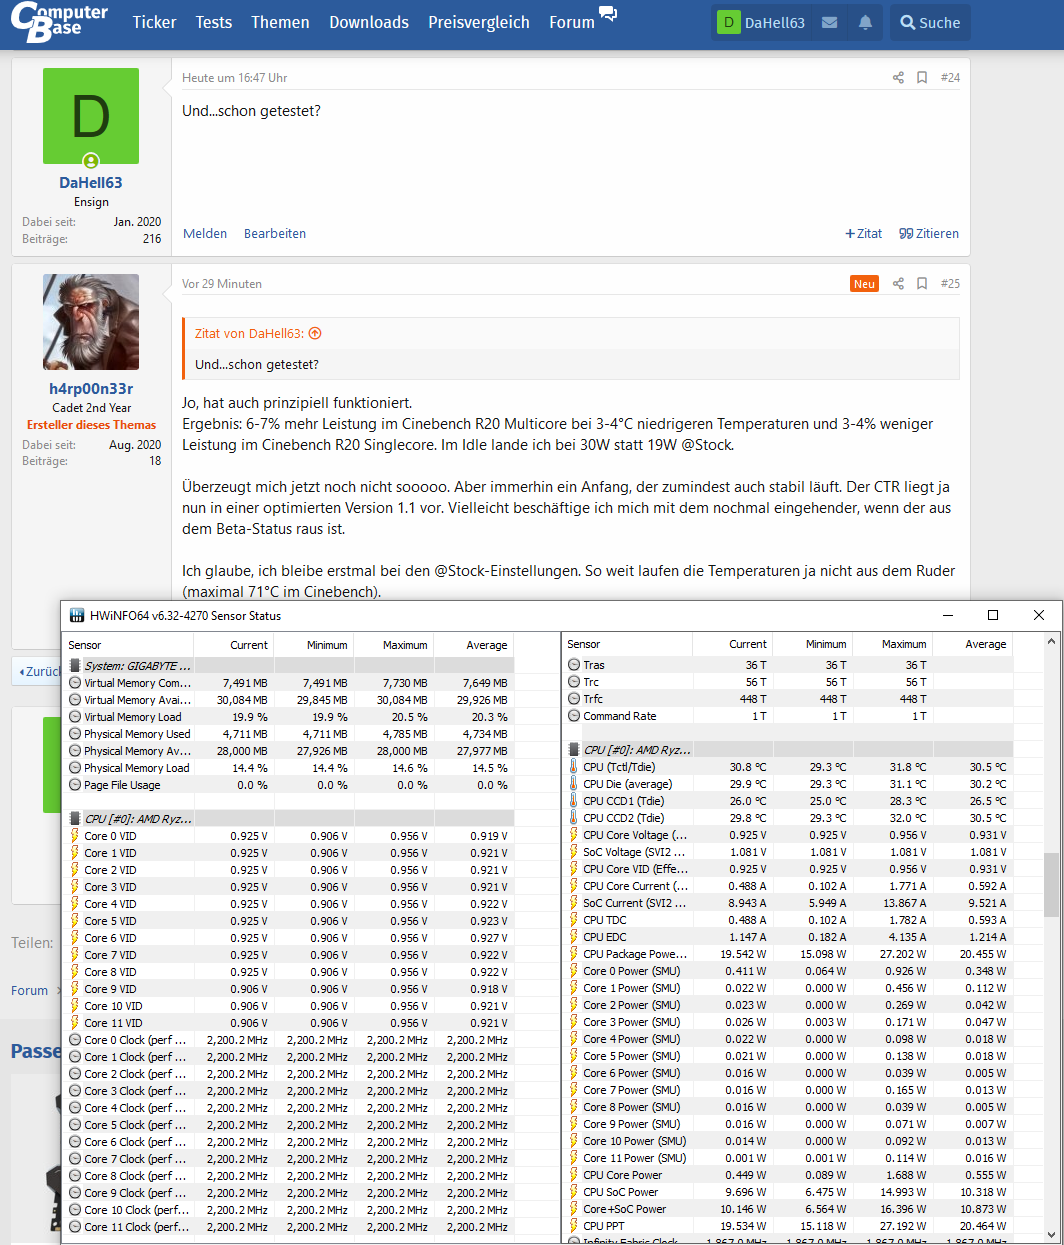Open the ComputerBase logo home link
This screenshot has height=1245, width=1064.
[x=59, y=22]
